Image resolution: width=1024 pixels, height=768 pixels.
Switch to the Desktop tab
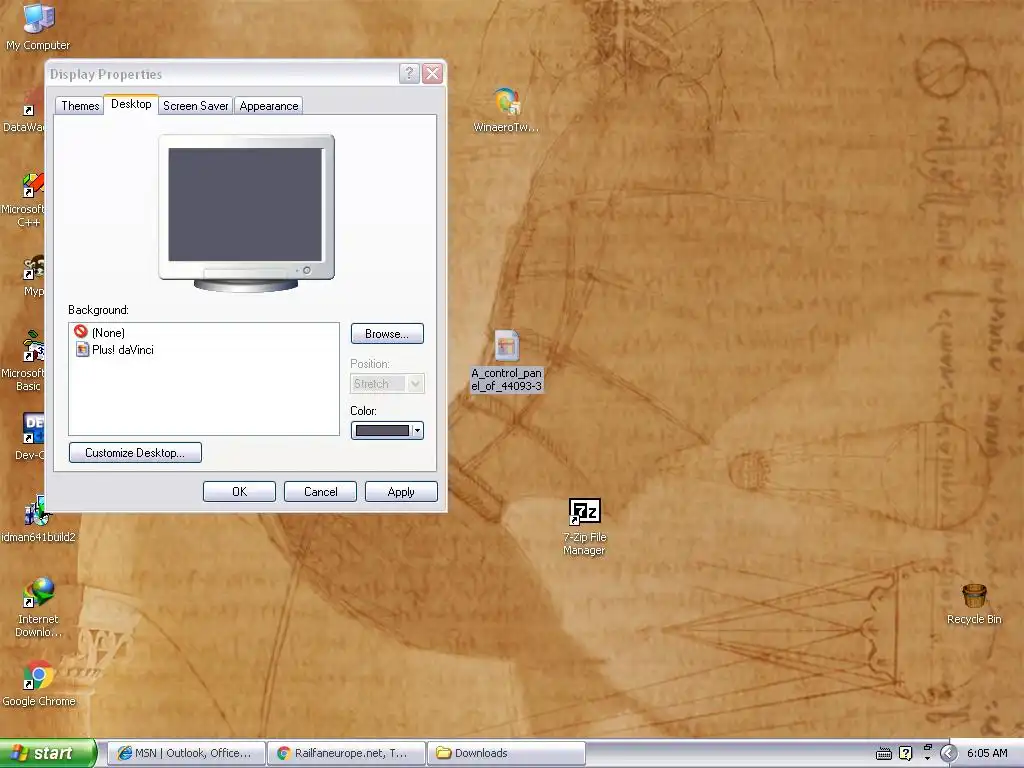(131, 104)
